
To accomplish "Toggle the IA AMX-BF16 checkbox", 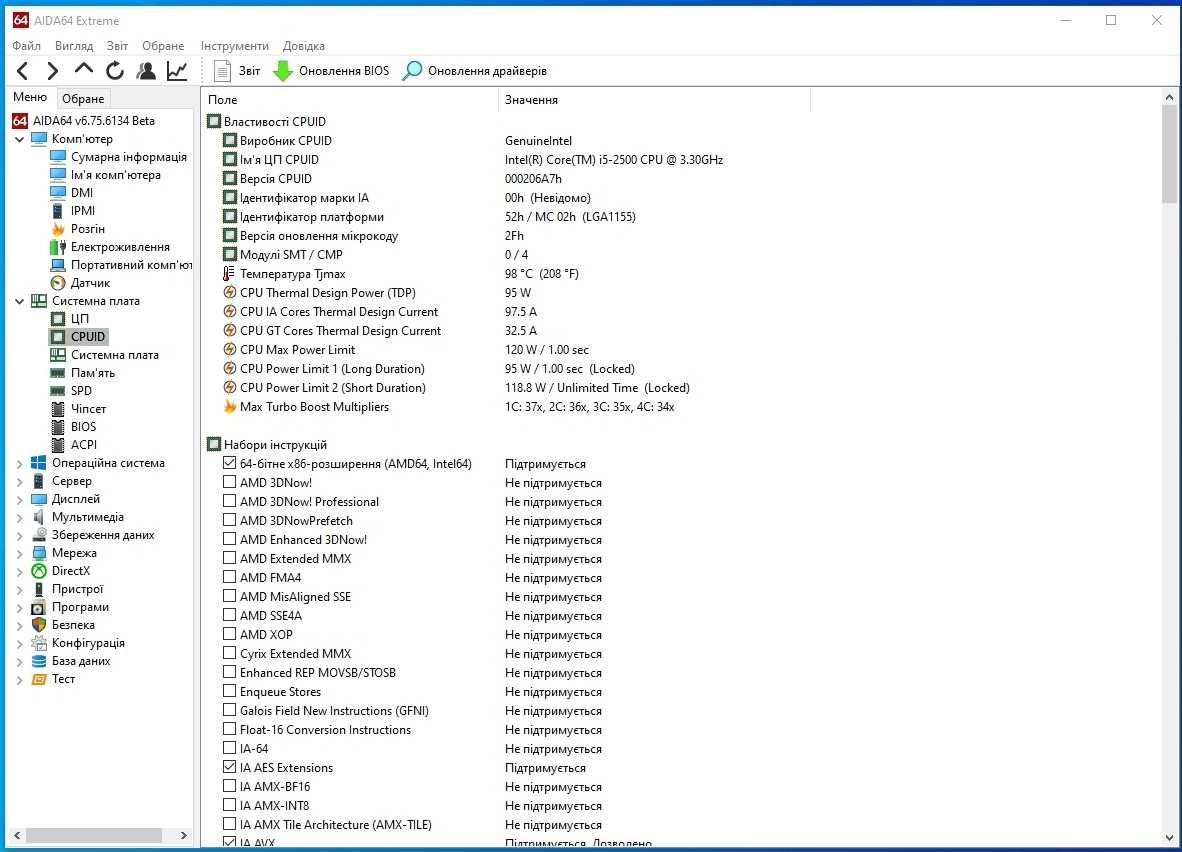I will (229, 786).
